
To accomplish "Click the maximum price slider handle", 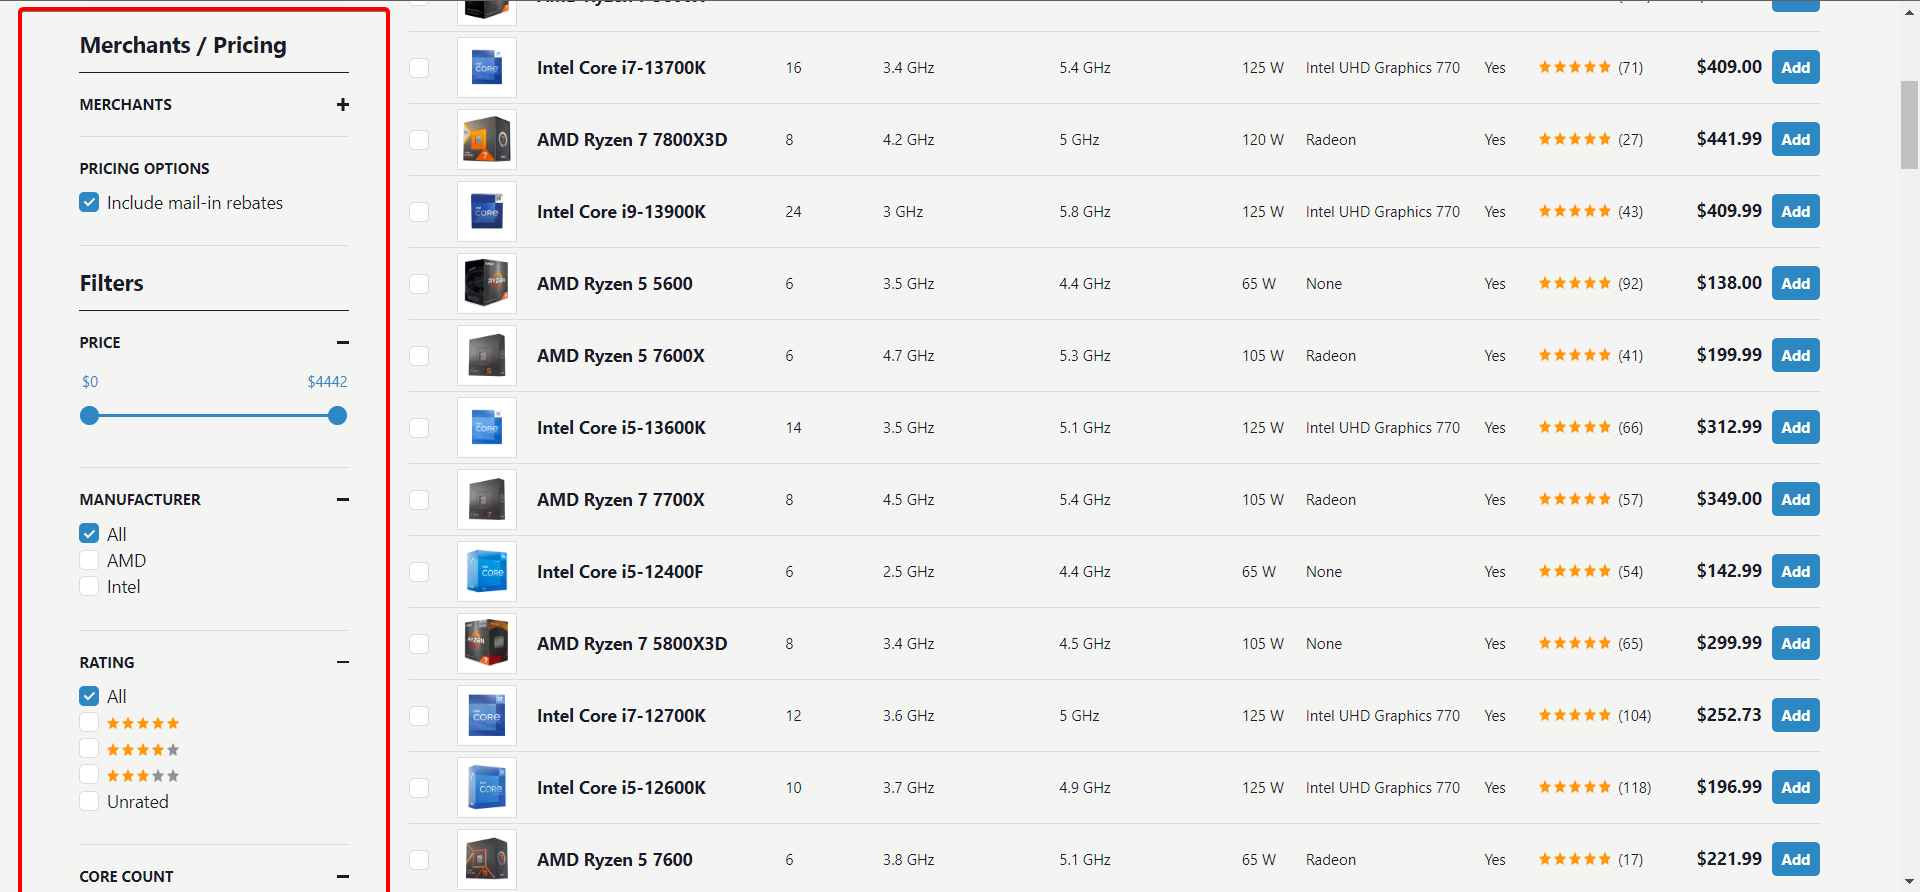I will tap(338, 416).
